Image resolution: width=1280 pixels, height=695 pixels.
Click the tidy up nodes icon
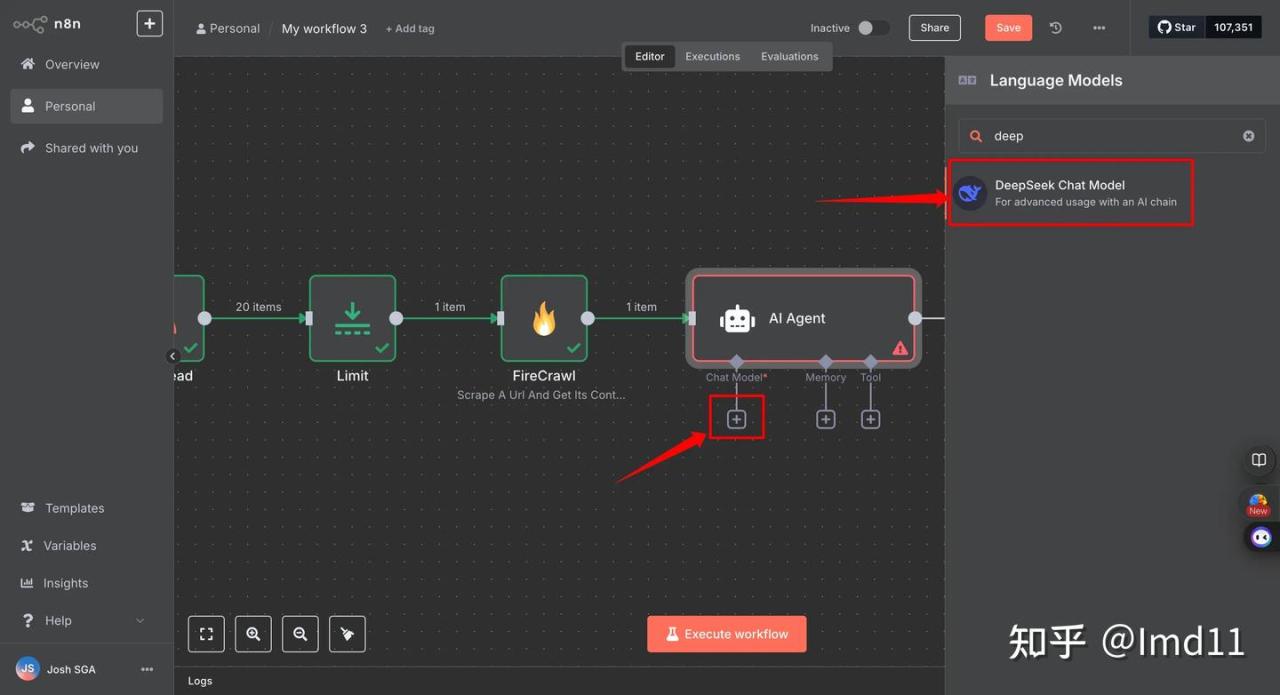[347, 634]
